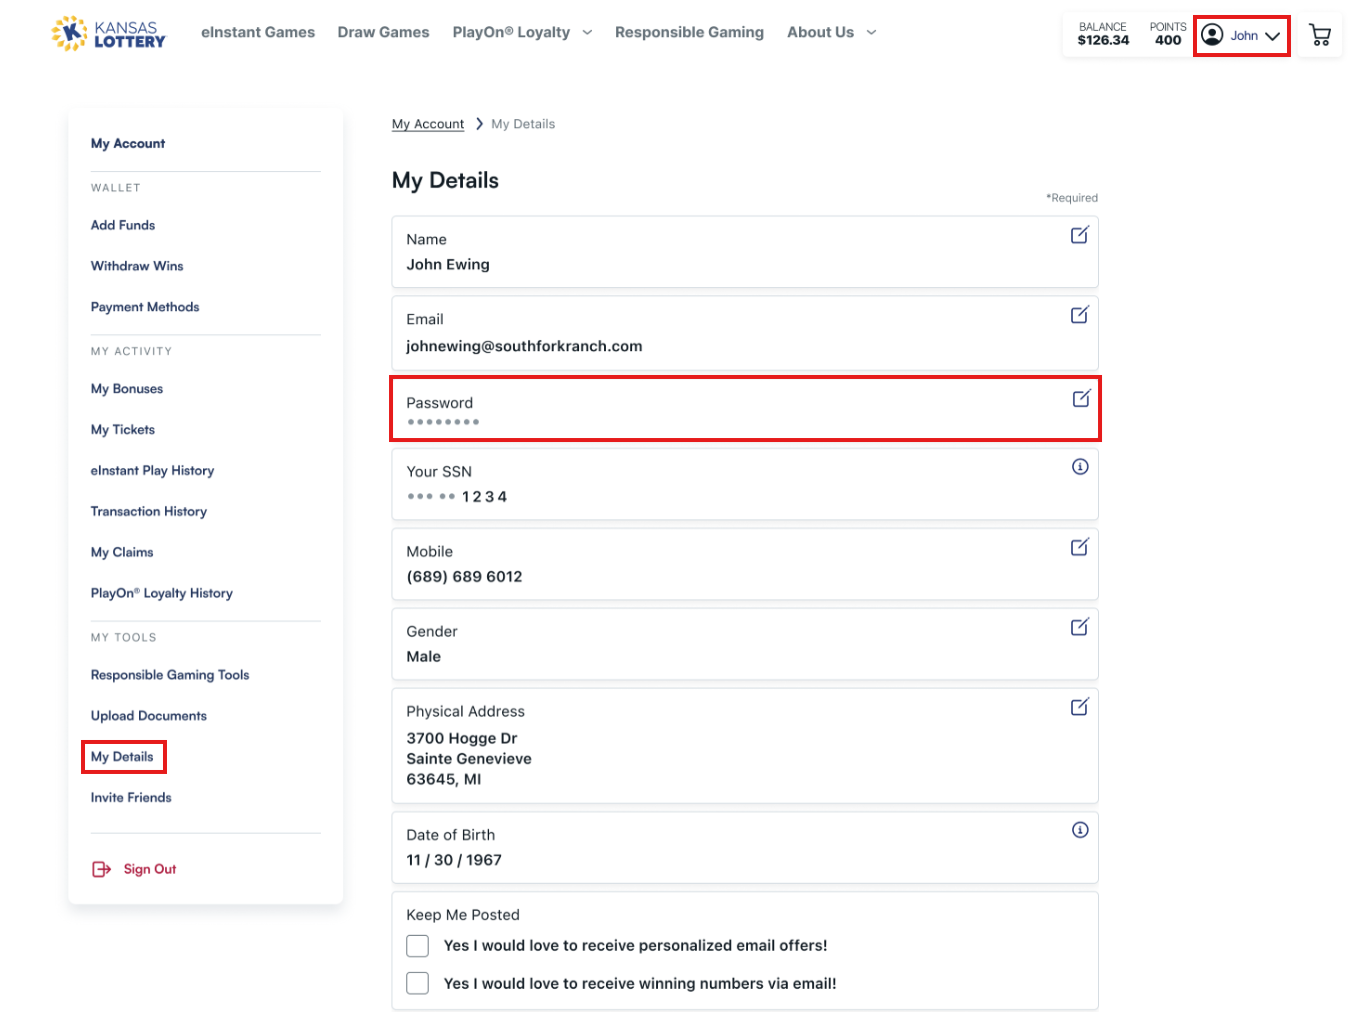This screenshot has height=1012, width=1367.
Task: Show SSN info icon
Action: pos(1080,466)
